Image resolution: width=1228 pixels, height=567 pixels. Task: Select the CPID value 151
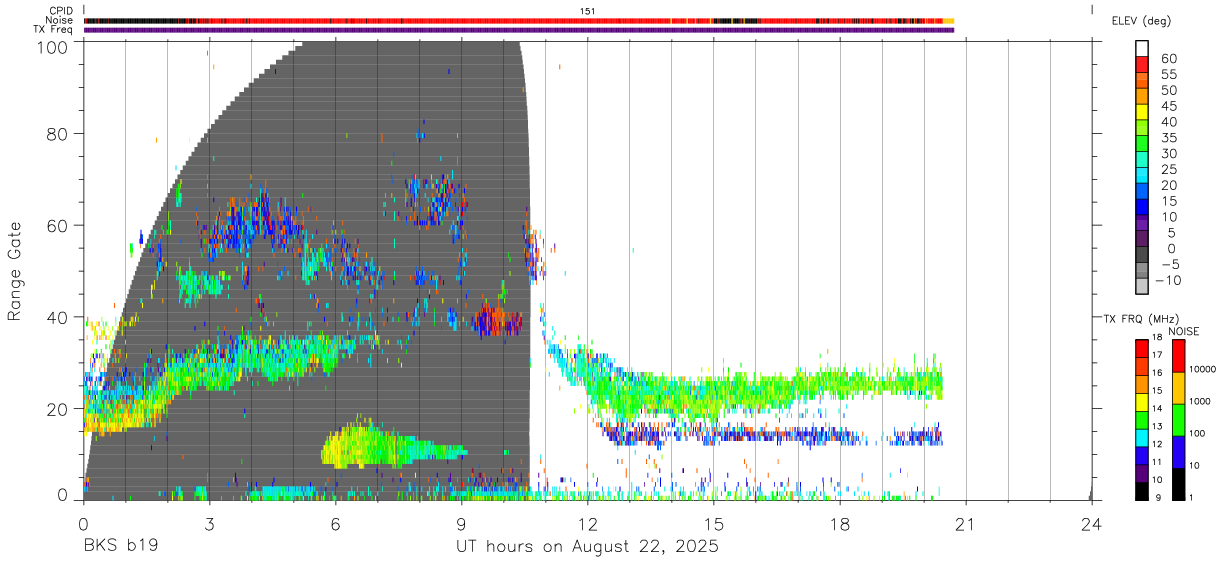[587, 10]
